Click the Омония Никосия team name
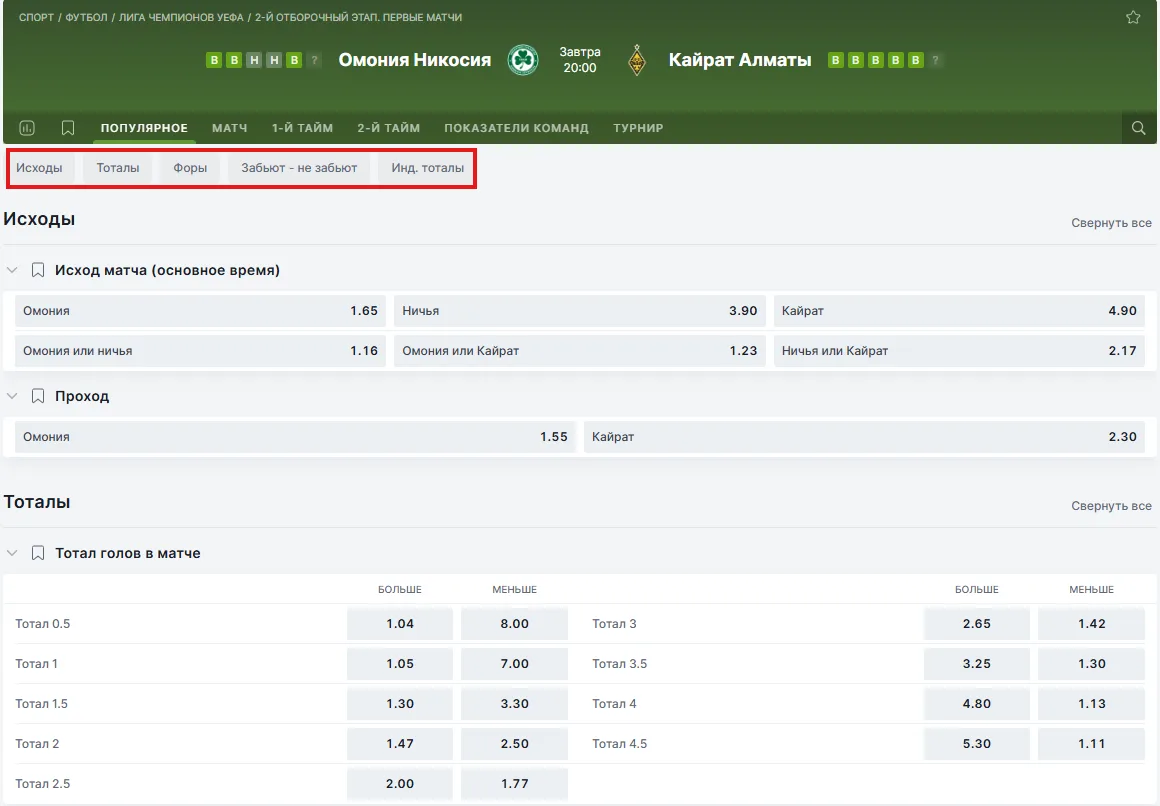This screenshot has width=1160, height=806. point(414,60)
